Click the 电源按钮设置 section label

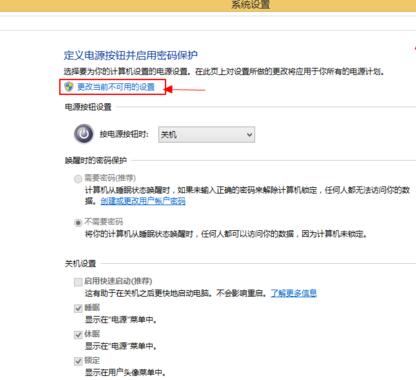pos(88,107)
